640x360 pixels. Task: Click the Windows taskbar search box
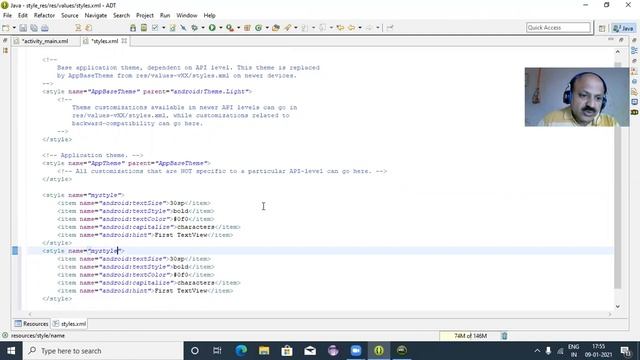(x=102, y=351)
